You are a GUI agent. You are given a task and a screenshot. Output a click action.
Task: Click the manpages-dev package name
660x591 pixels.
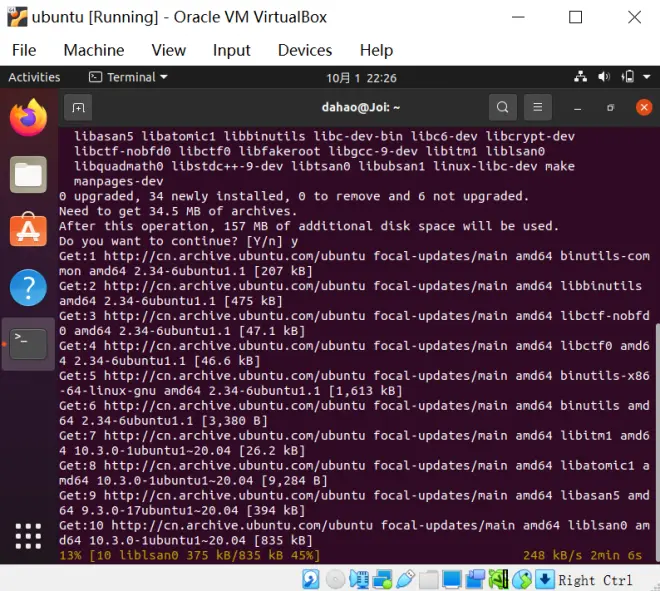119,181
